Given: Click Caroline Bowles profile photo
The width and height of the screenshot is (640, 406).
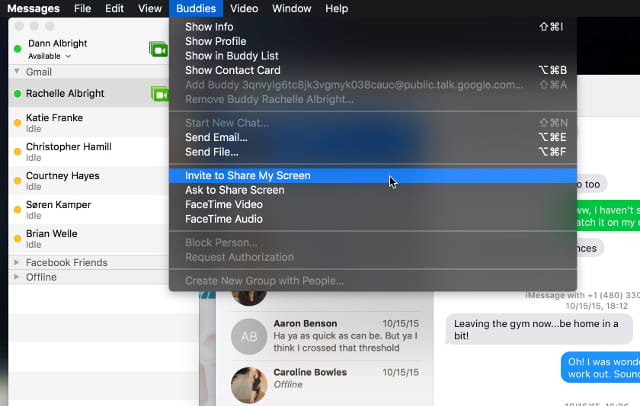Looking at the screenshot, I should click(249, 385).
